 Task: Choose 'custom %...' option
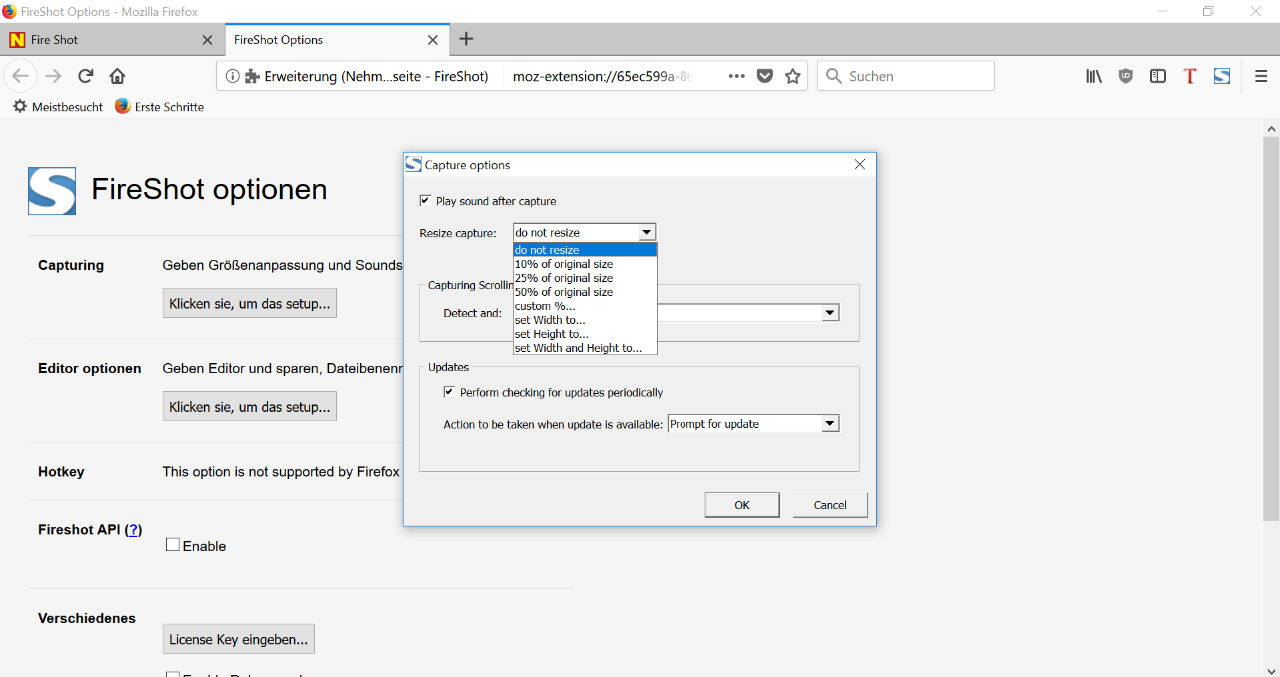585,306
